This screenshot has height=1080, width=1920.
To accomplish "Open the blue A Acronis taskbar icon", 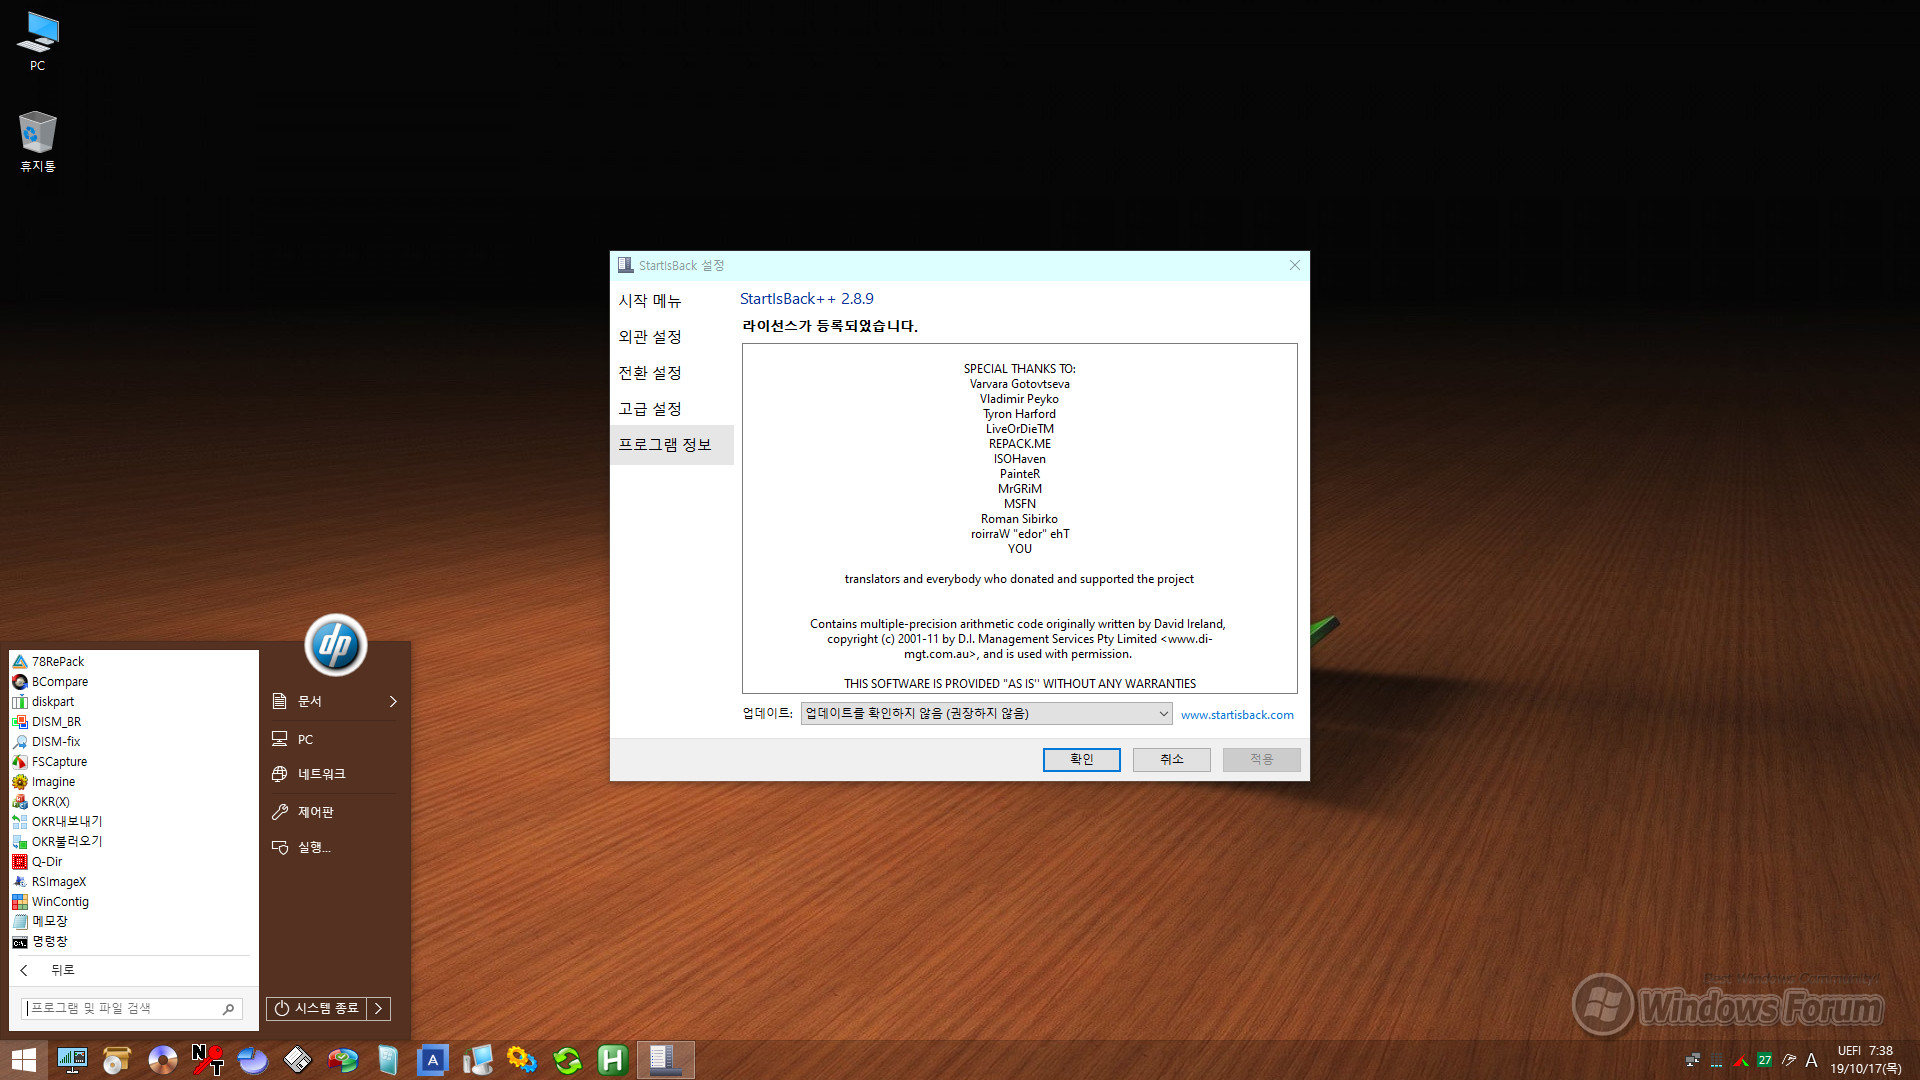I will pos(432,1060).
